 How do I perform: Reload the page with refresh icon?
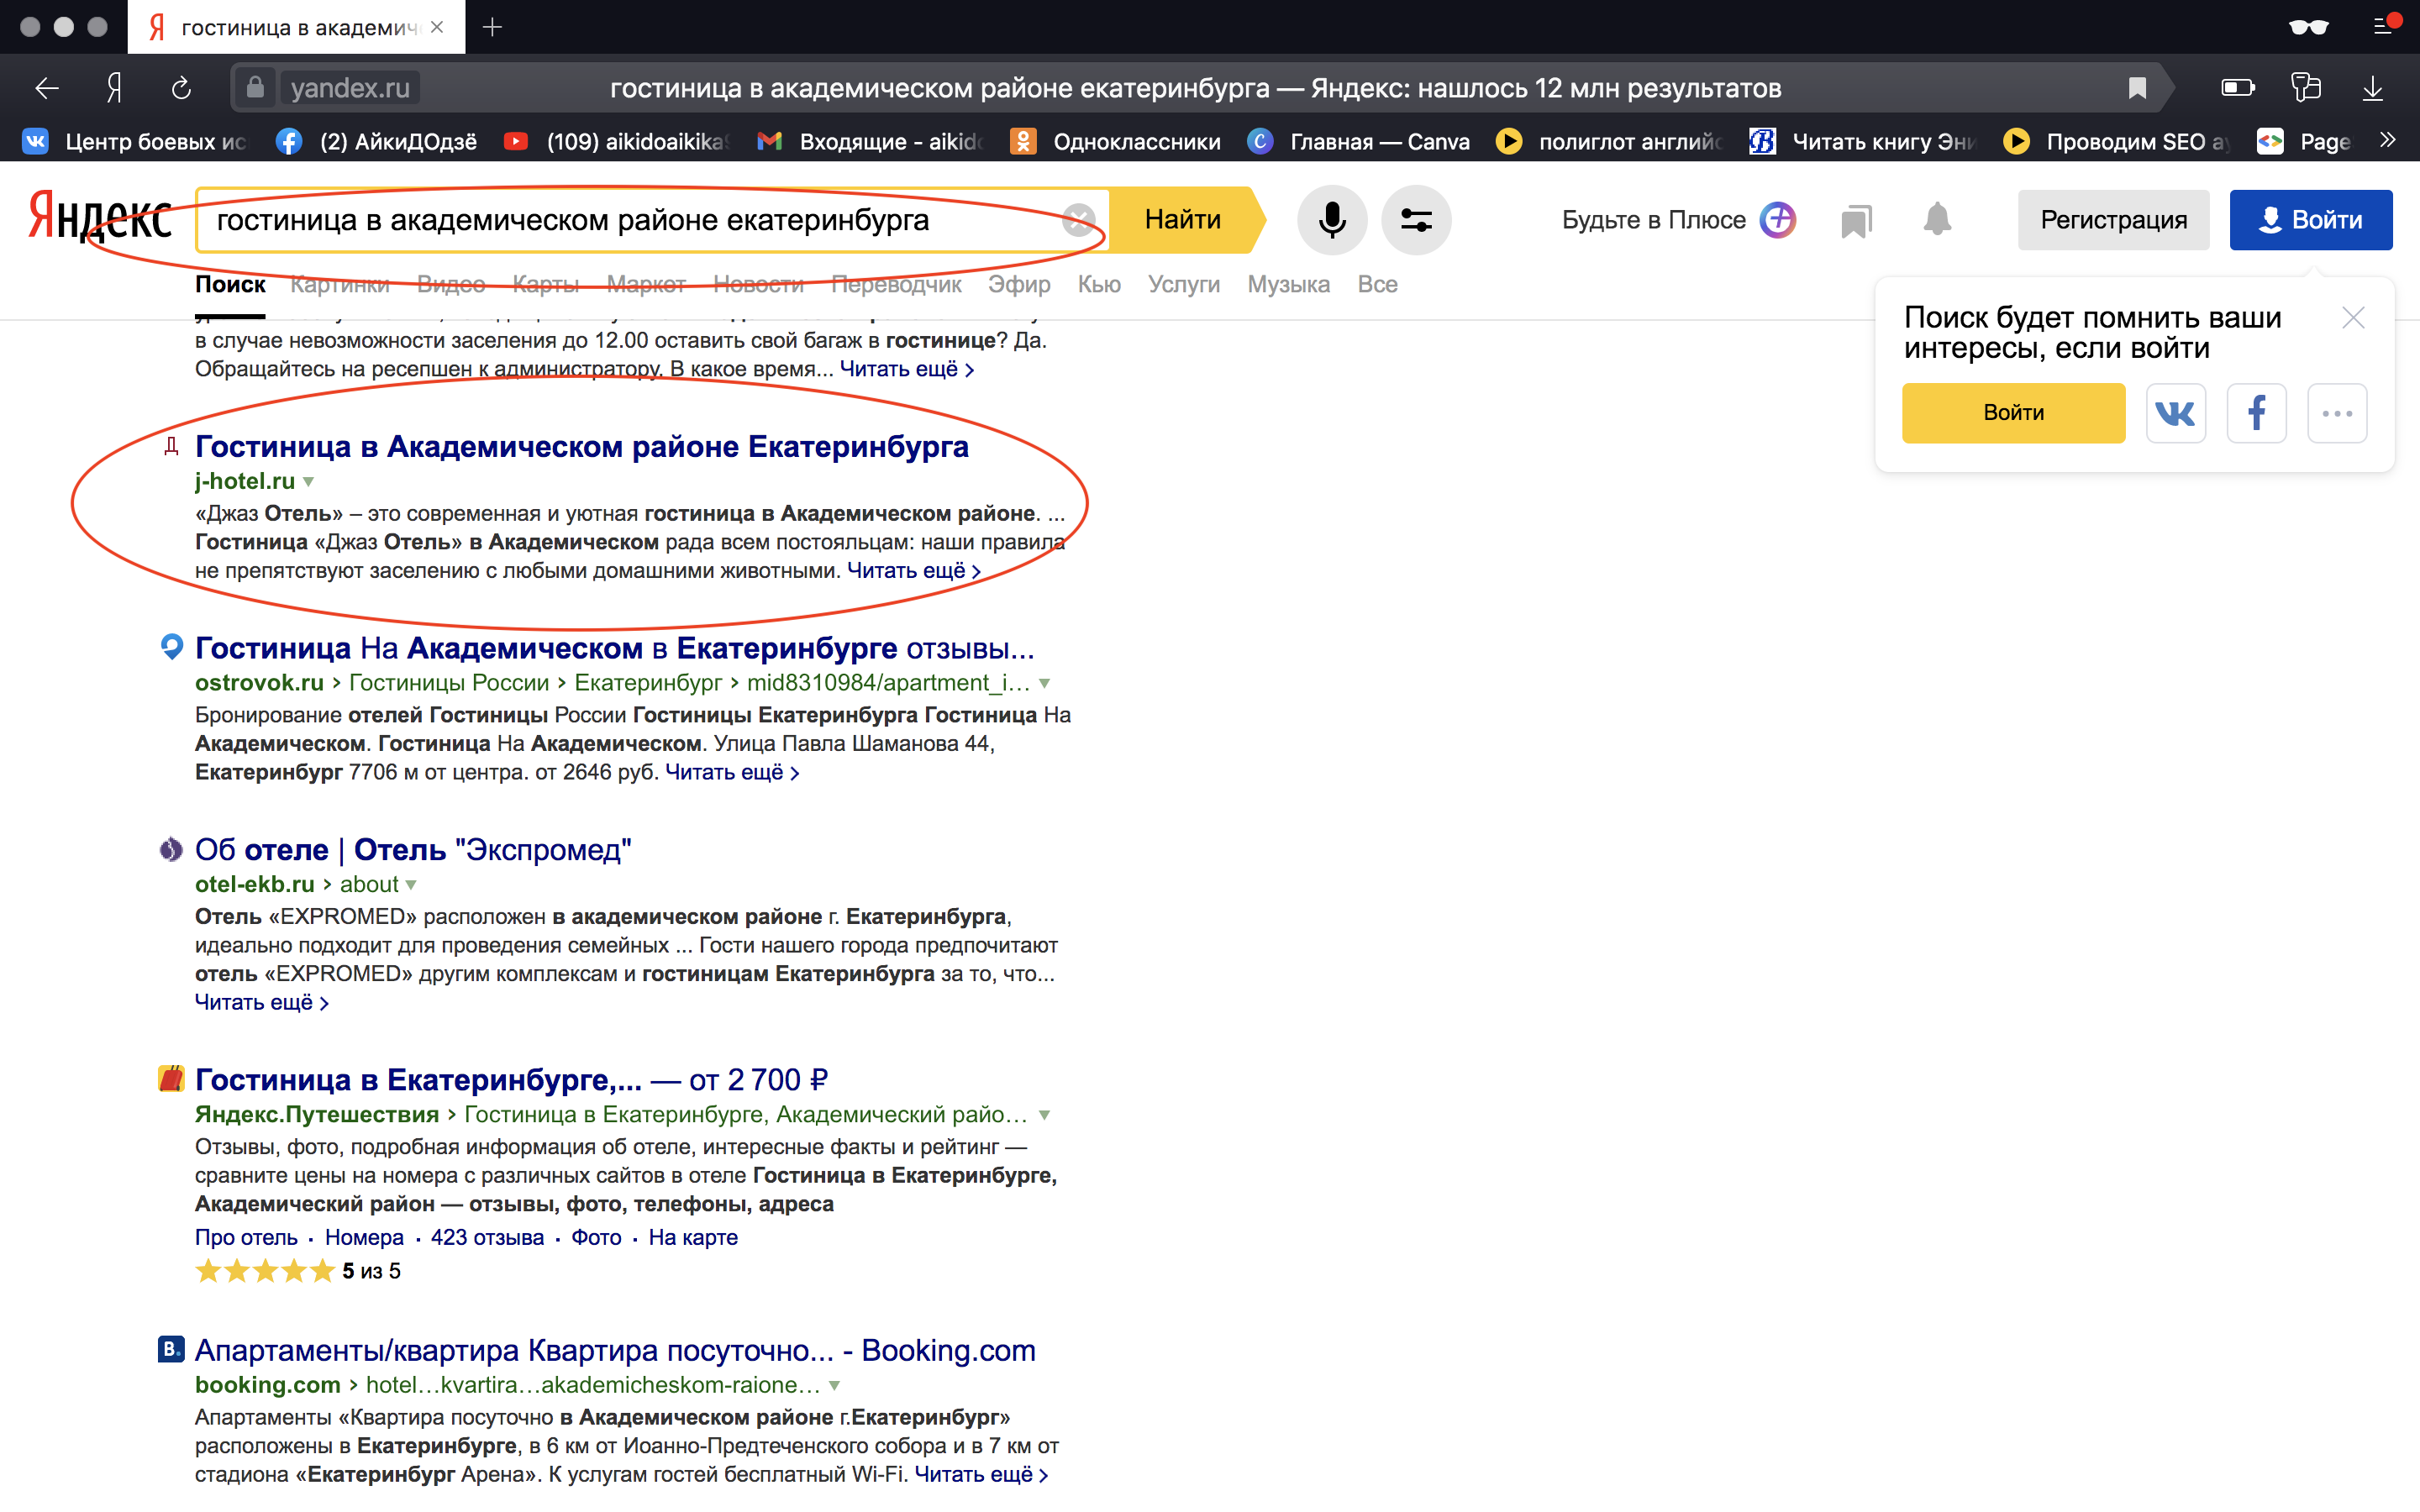(x=181, y=88)
